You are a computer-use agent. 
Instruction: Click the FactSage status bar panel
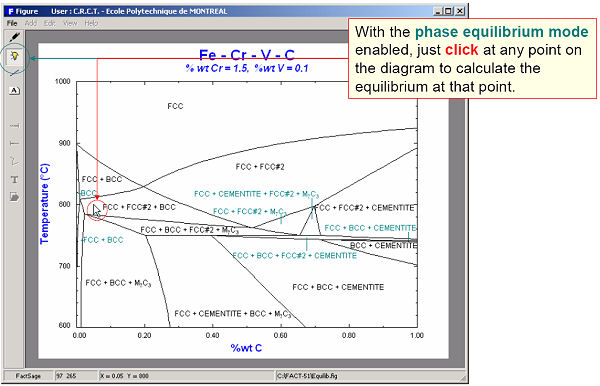(x=28, y=376)
